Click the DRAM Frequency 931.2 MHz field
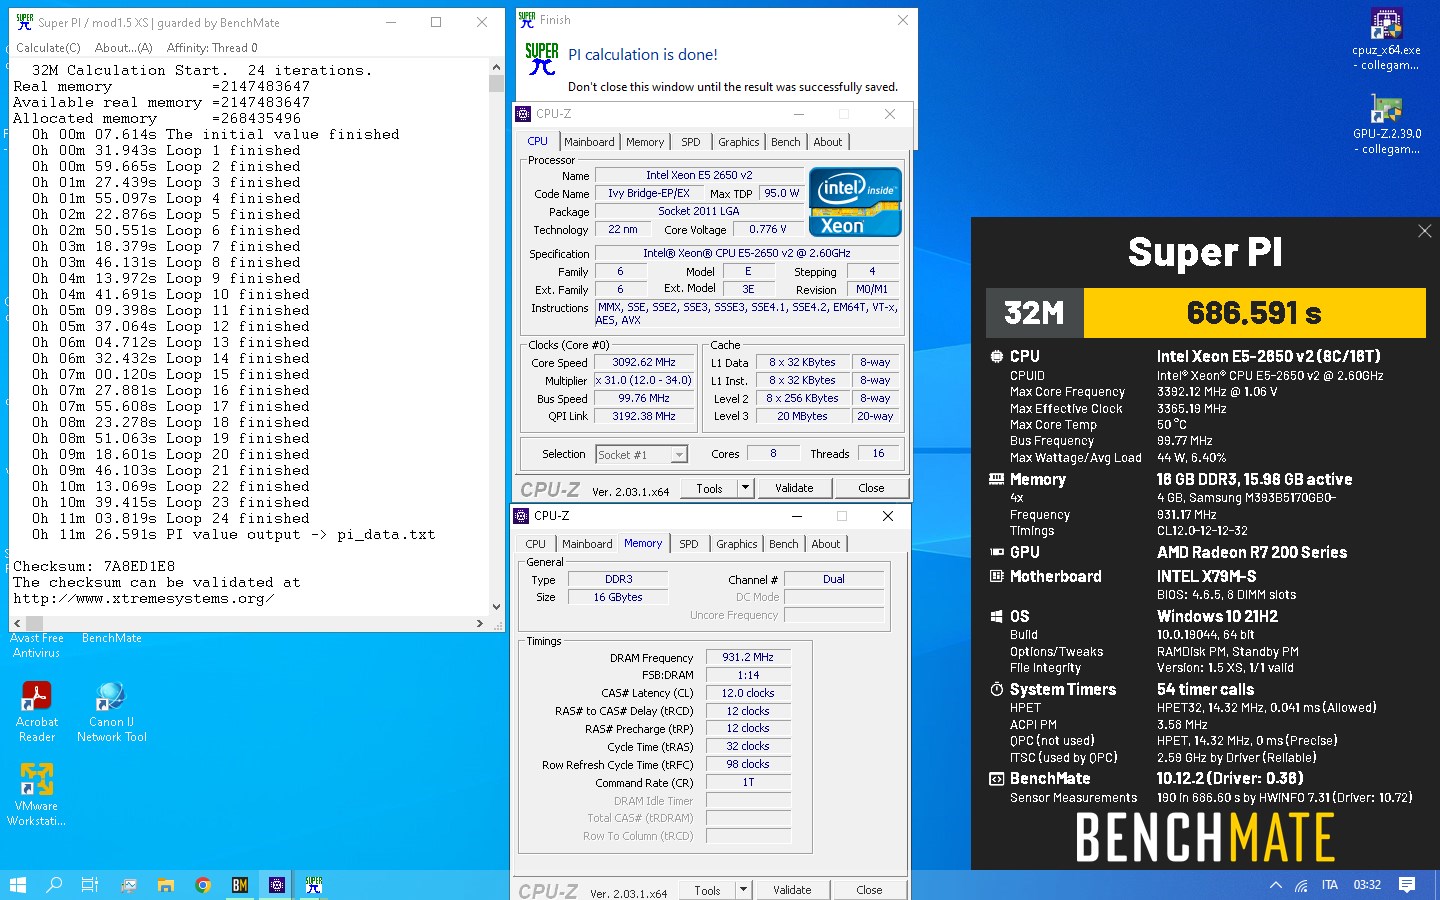The image size is (1440, 900). [748, 658]
